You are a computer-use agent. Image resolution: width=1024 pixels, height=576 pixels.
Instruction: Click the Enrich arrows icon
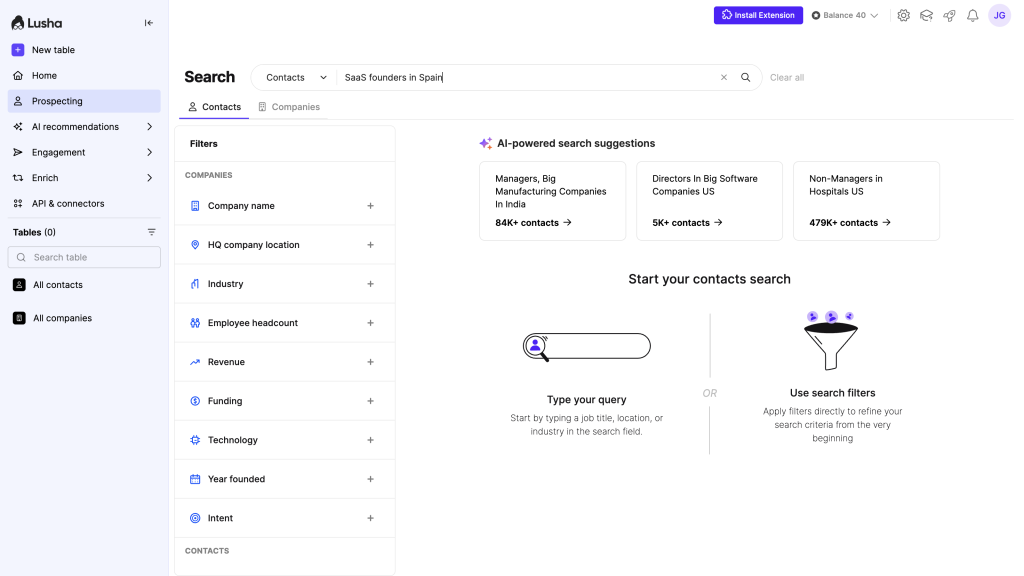(18, 178)
